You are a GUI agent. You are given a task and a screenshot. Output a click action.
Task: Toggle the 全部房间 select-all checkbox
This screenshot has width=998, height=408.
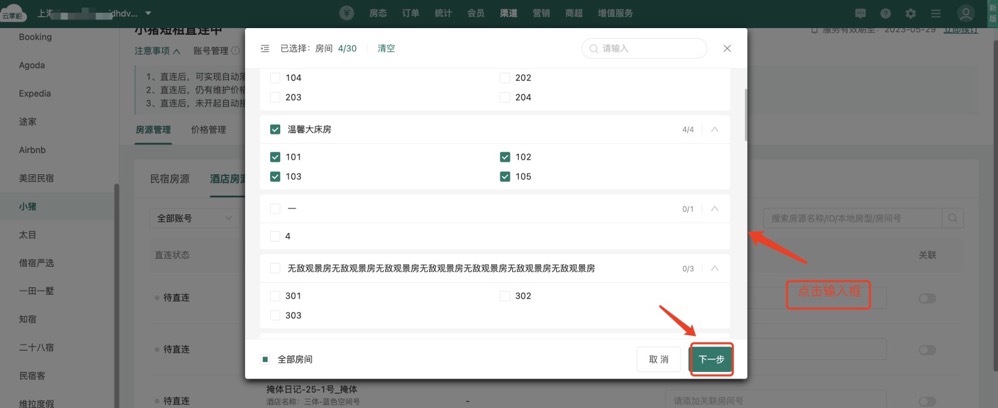point(266,359)
